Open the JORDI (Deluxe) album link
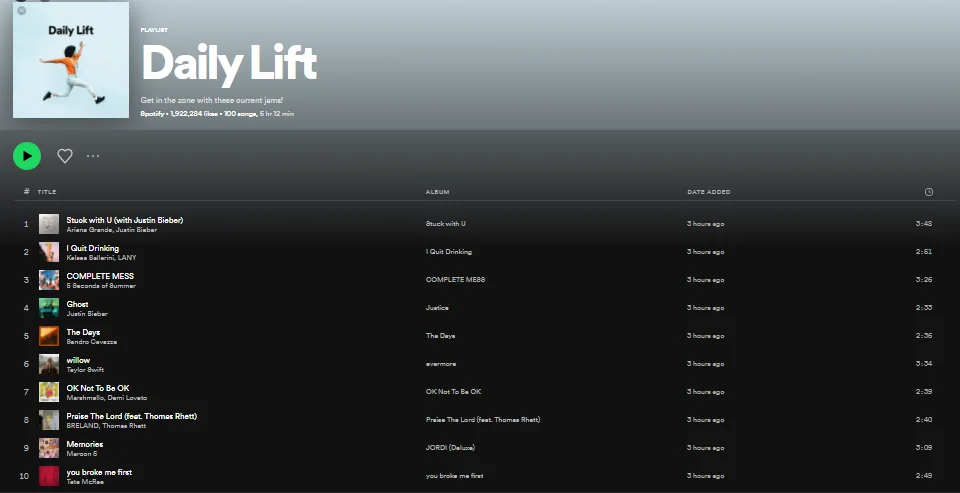Image resolution: width=960 pixels, height=493 pixels. coord(450,448)
